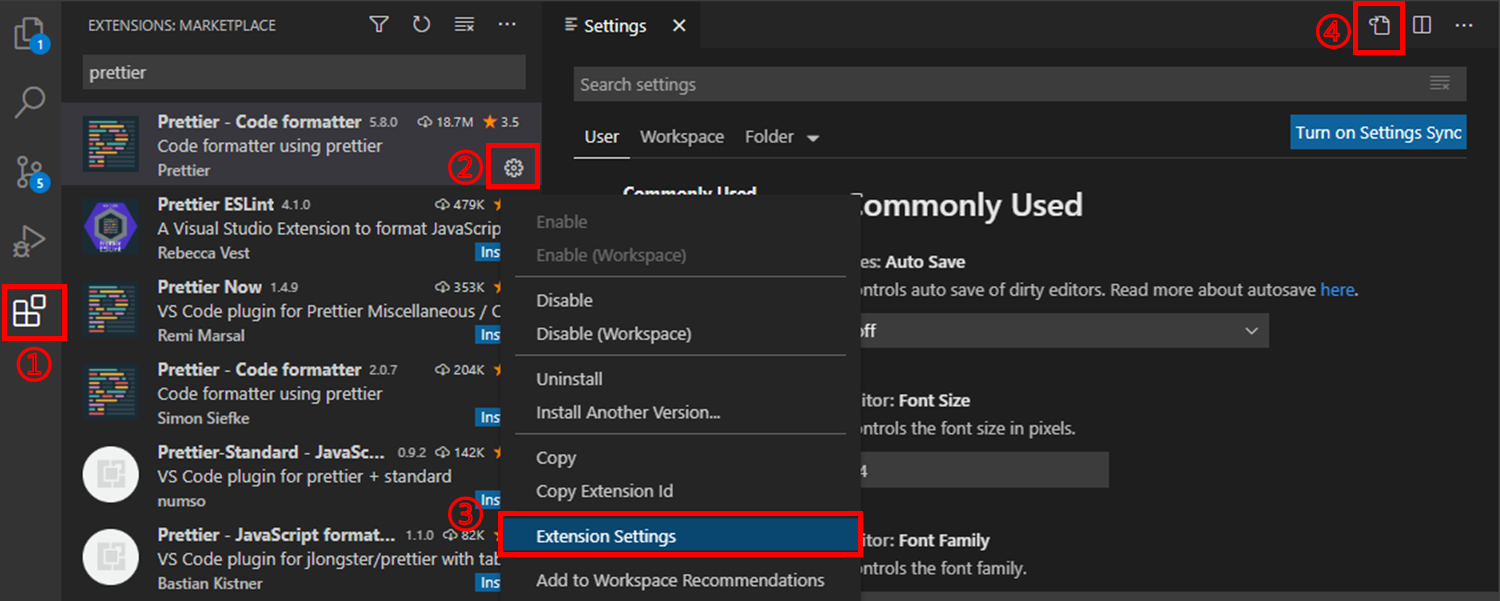Select the User settings tab
Viewport: 1500px width, 601px height.
602,137
